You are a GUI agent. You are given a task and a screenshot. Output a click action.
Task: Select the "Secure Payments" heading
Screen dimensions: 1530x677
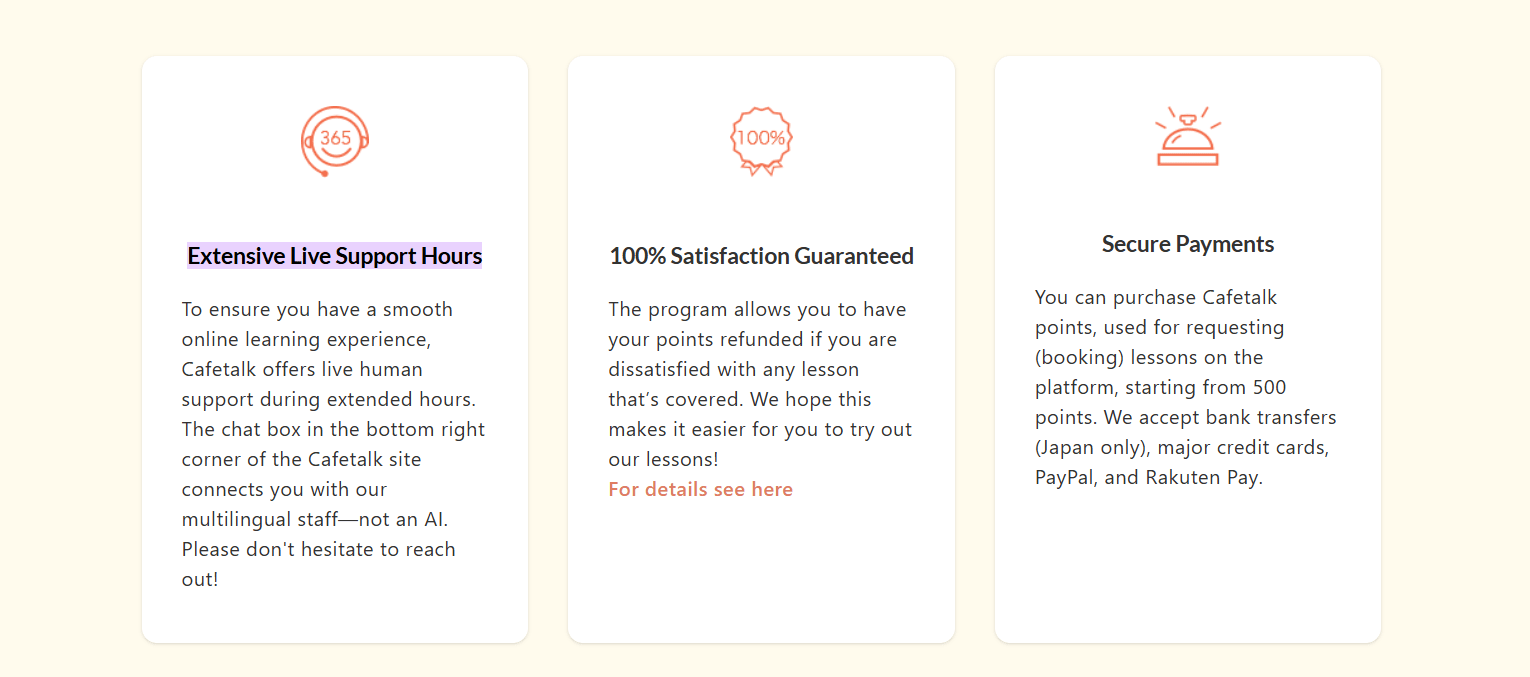[x=1187, y=244]
